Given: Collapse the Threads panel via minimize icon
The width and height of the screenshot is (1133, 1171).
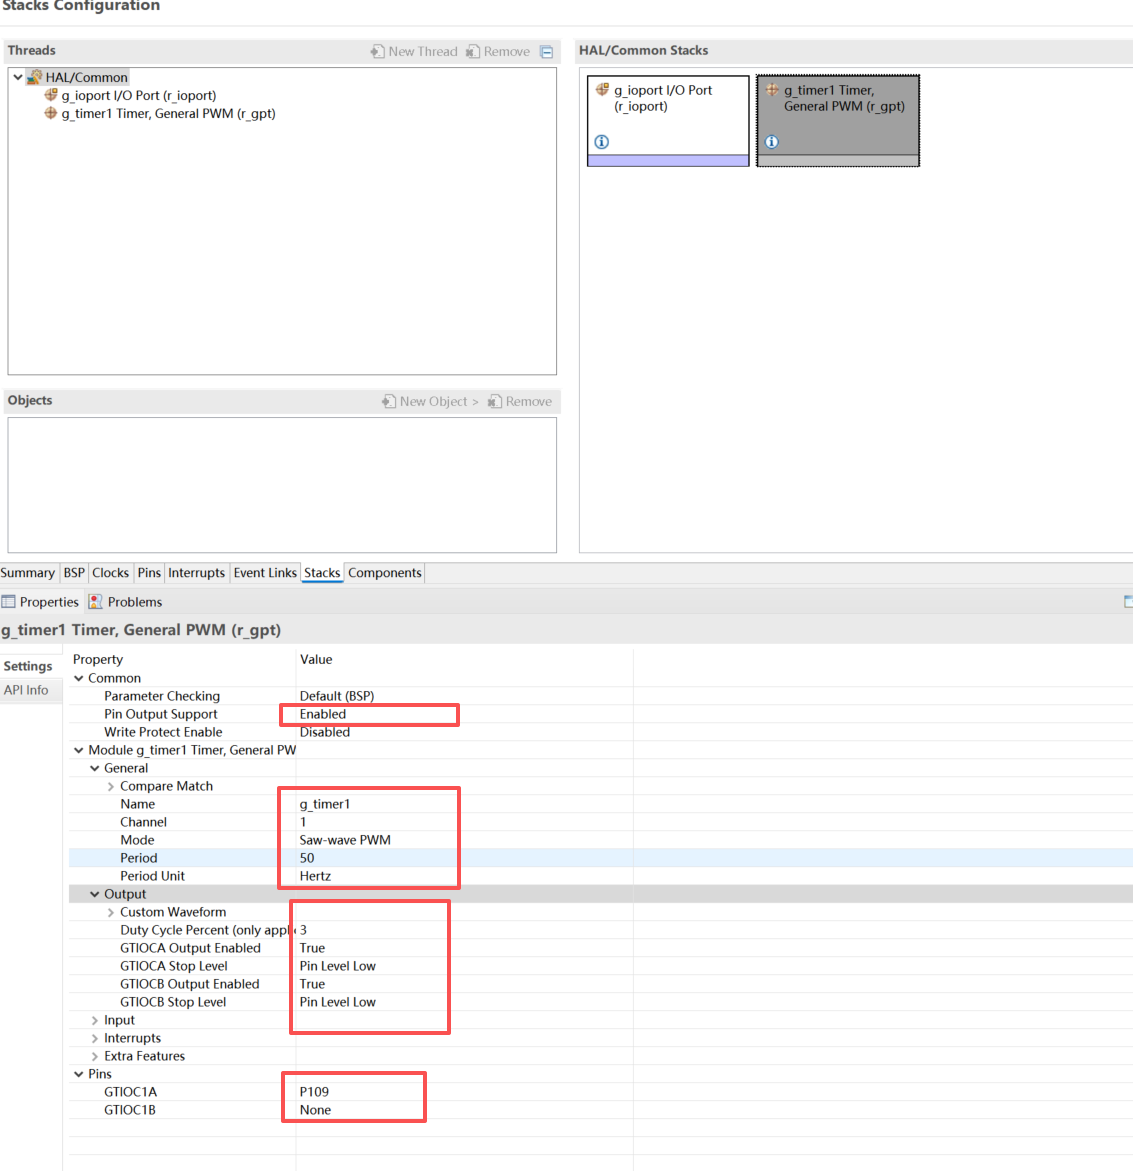Looking at the screenshot, I should [x=547, y=52].
